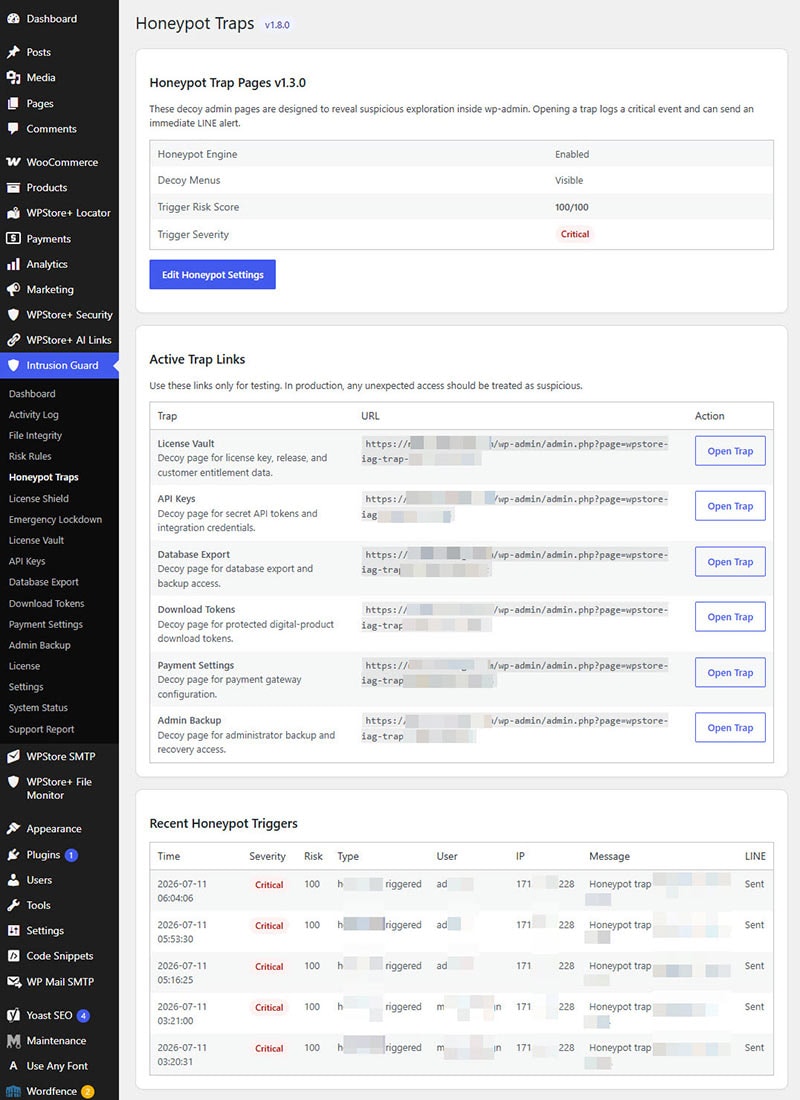Image resolution: width=800 pixels, height=1100 pixels.
Task: Open Trap for Database Export row
Action: coord(730,562)
